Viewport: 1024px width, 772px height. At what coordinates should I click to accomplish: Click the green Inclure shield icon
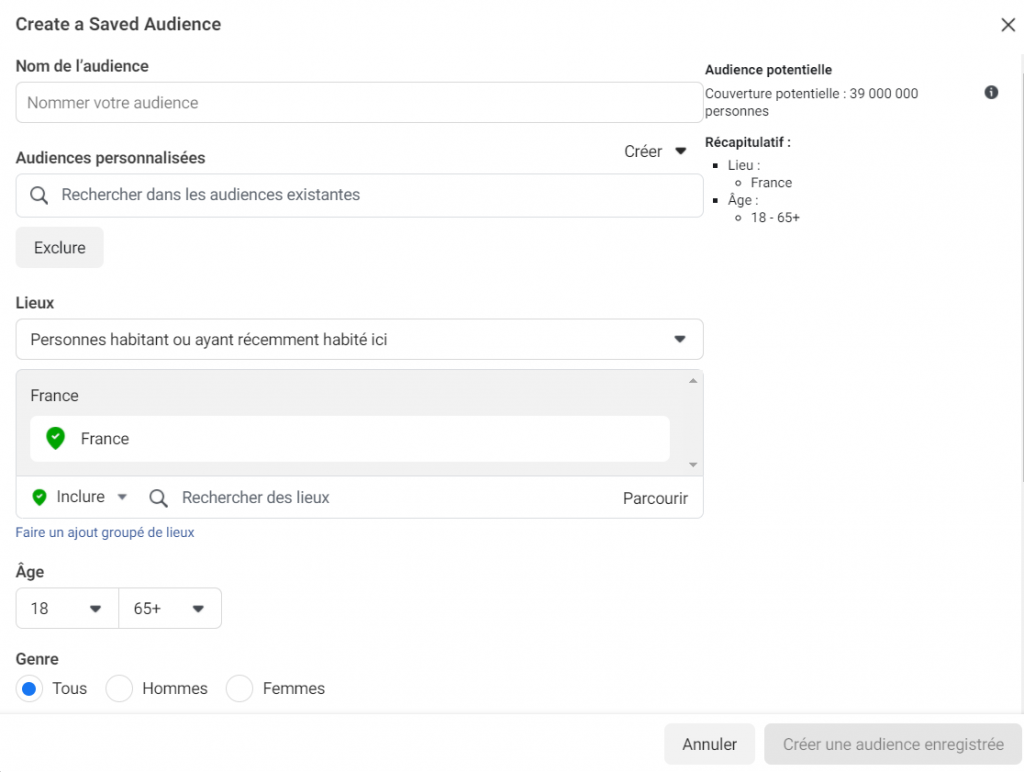coord(40,497)
